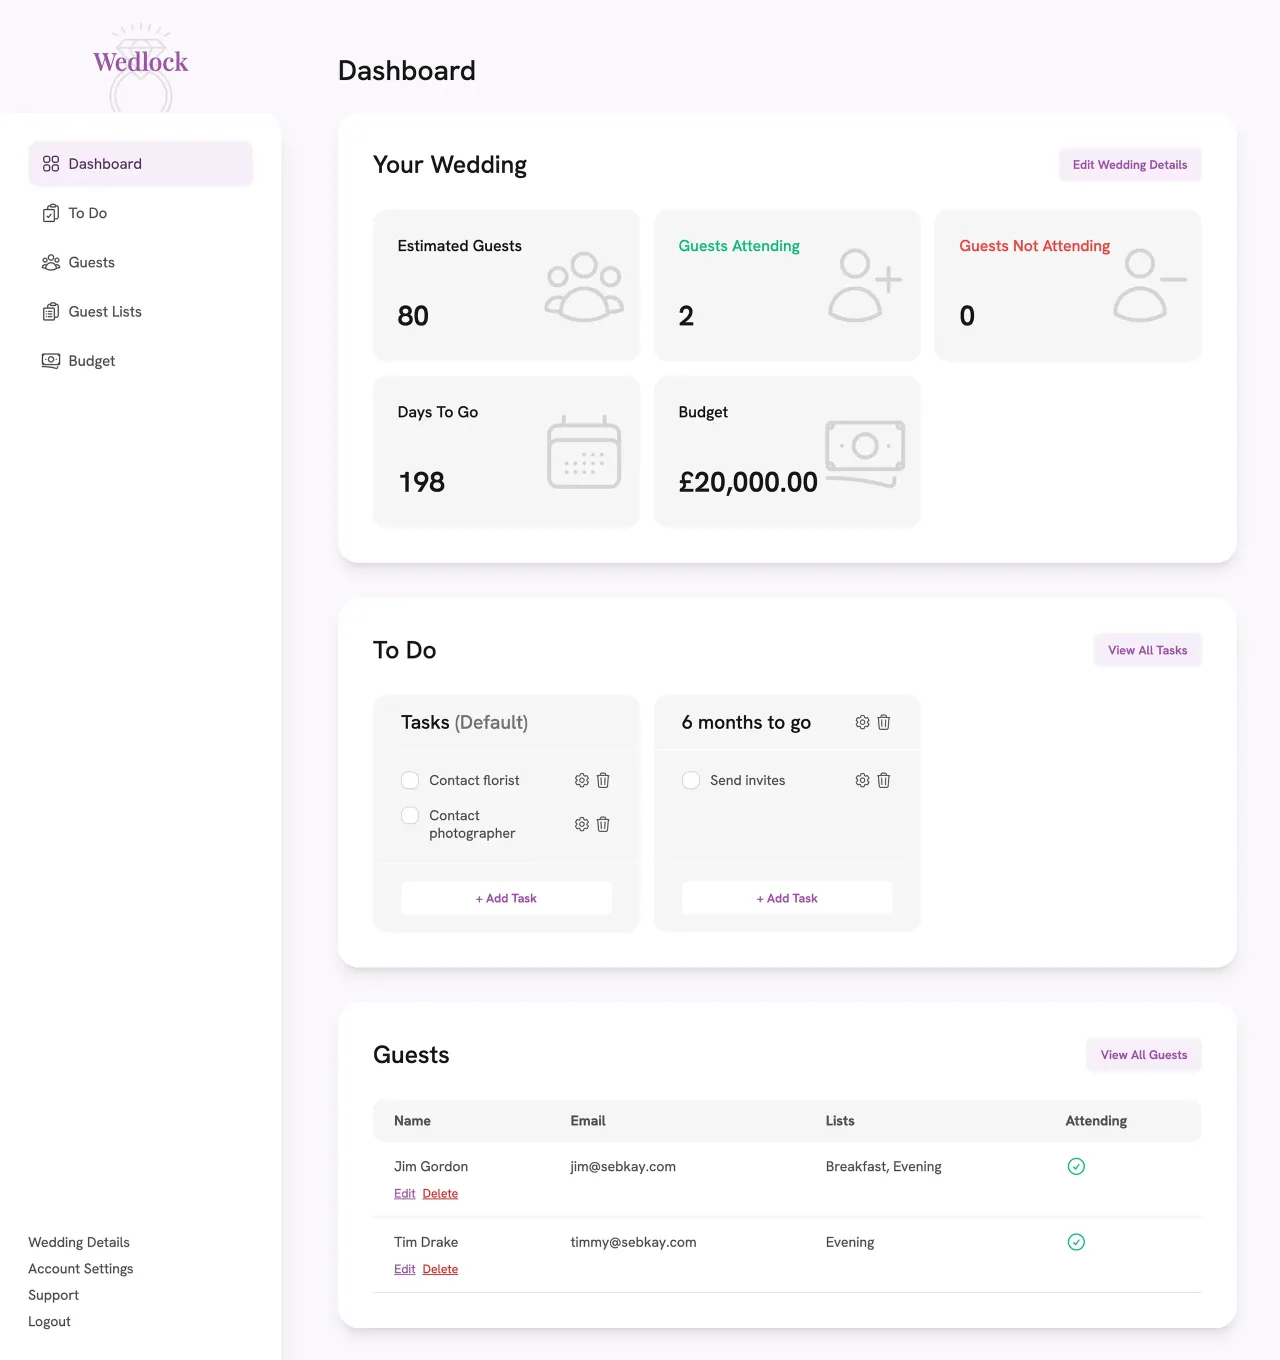This screenshot has height=1360, width=1280.
Task: Click trash icon beside Contact photographer
Action: pyautogui.click(x=603, y=824)
